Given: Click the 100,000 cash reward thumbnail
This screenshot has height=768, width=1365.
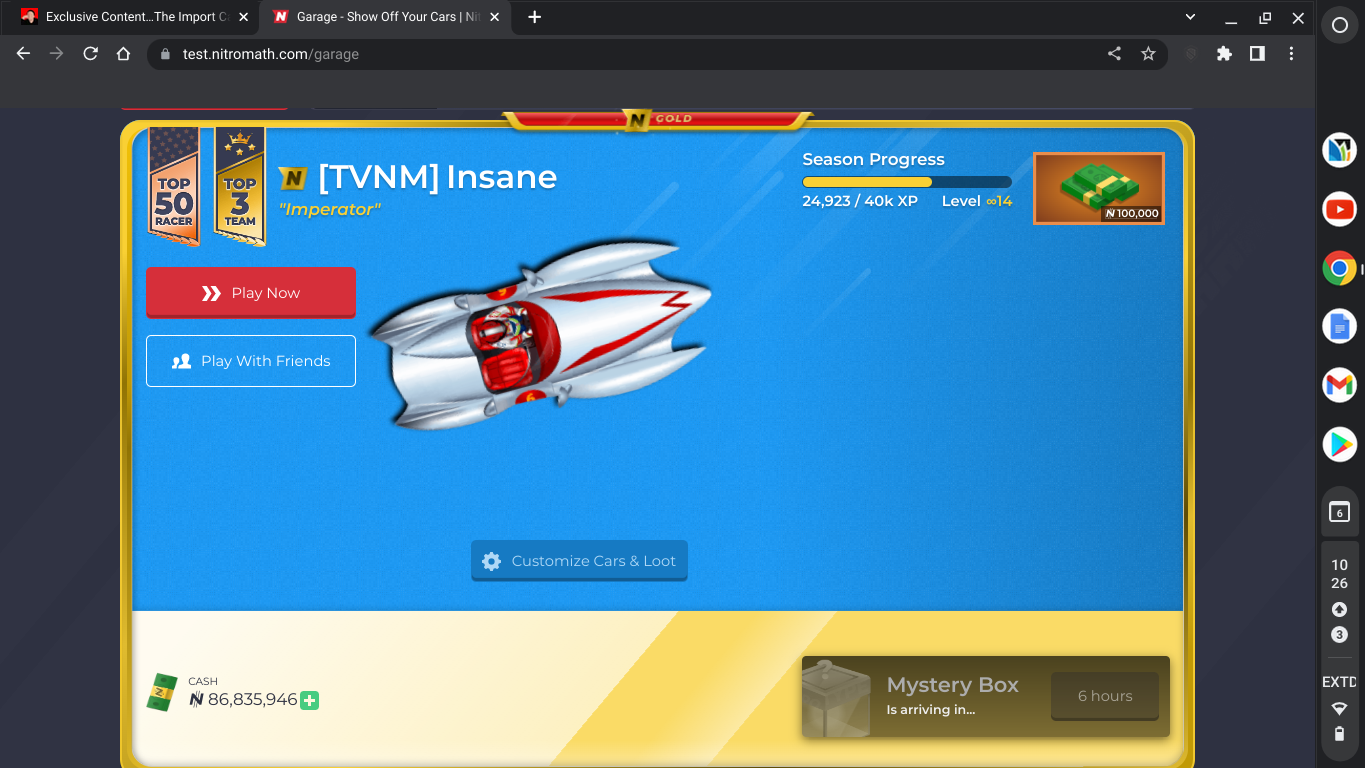Looking at the screenshot, I should tap(1099, 188).
